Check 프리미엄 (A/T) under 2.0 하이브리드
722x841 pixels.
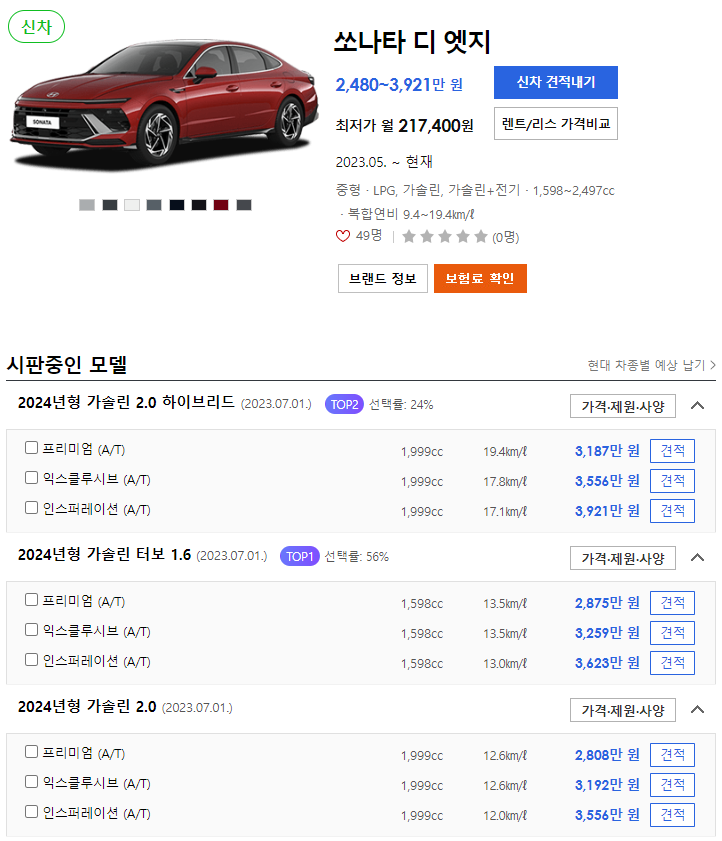[32, 448]
